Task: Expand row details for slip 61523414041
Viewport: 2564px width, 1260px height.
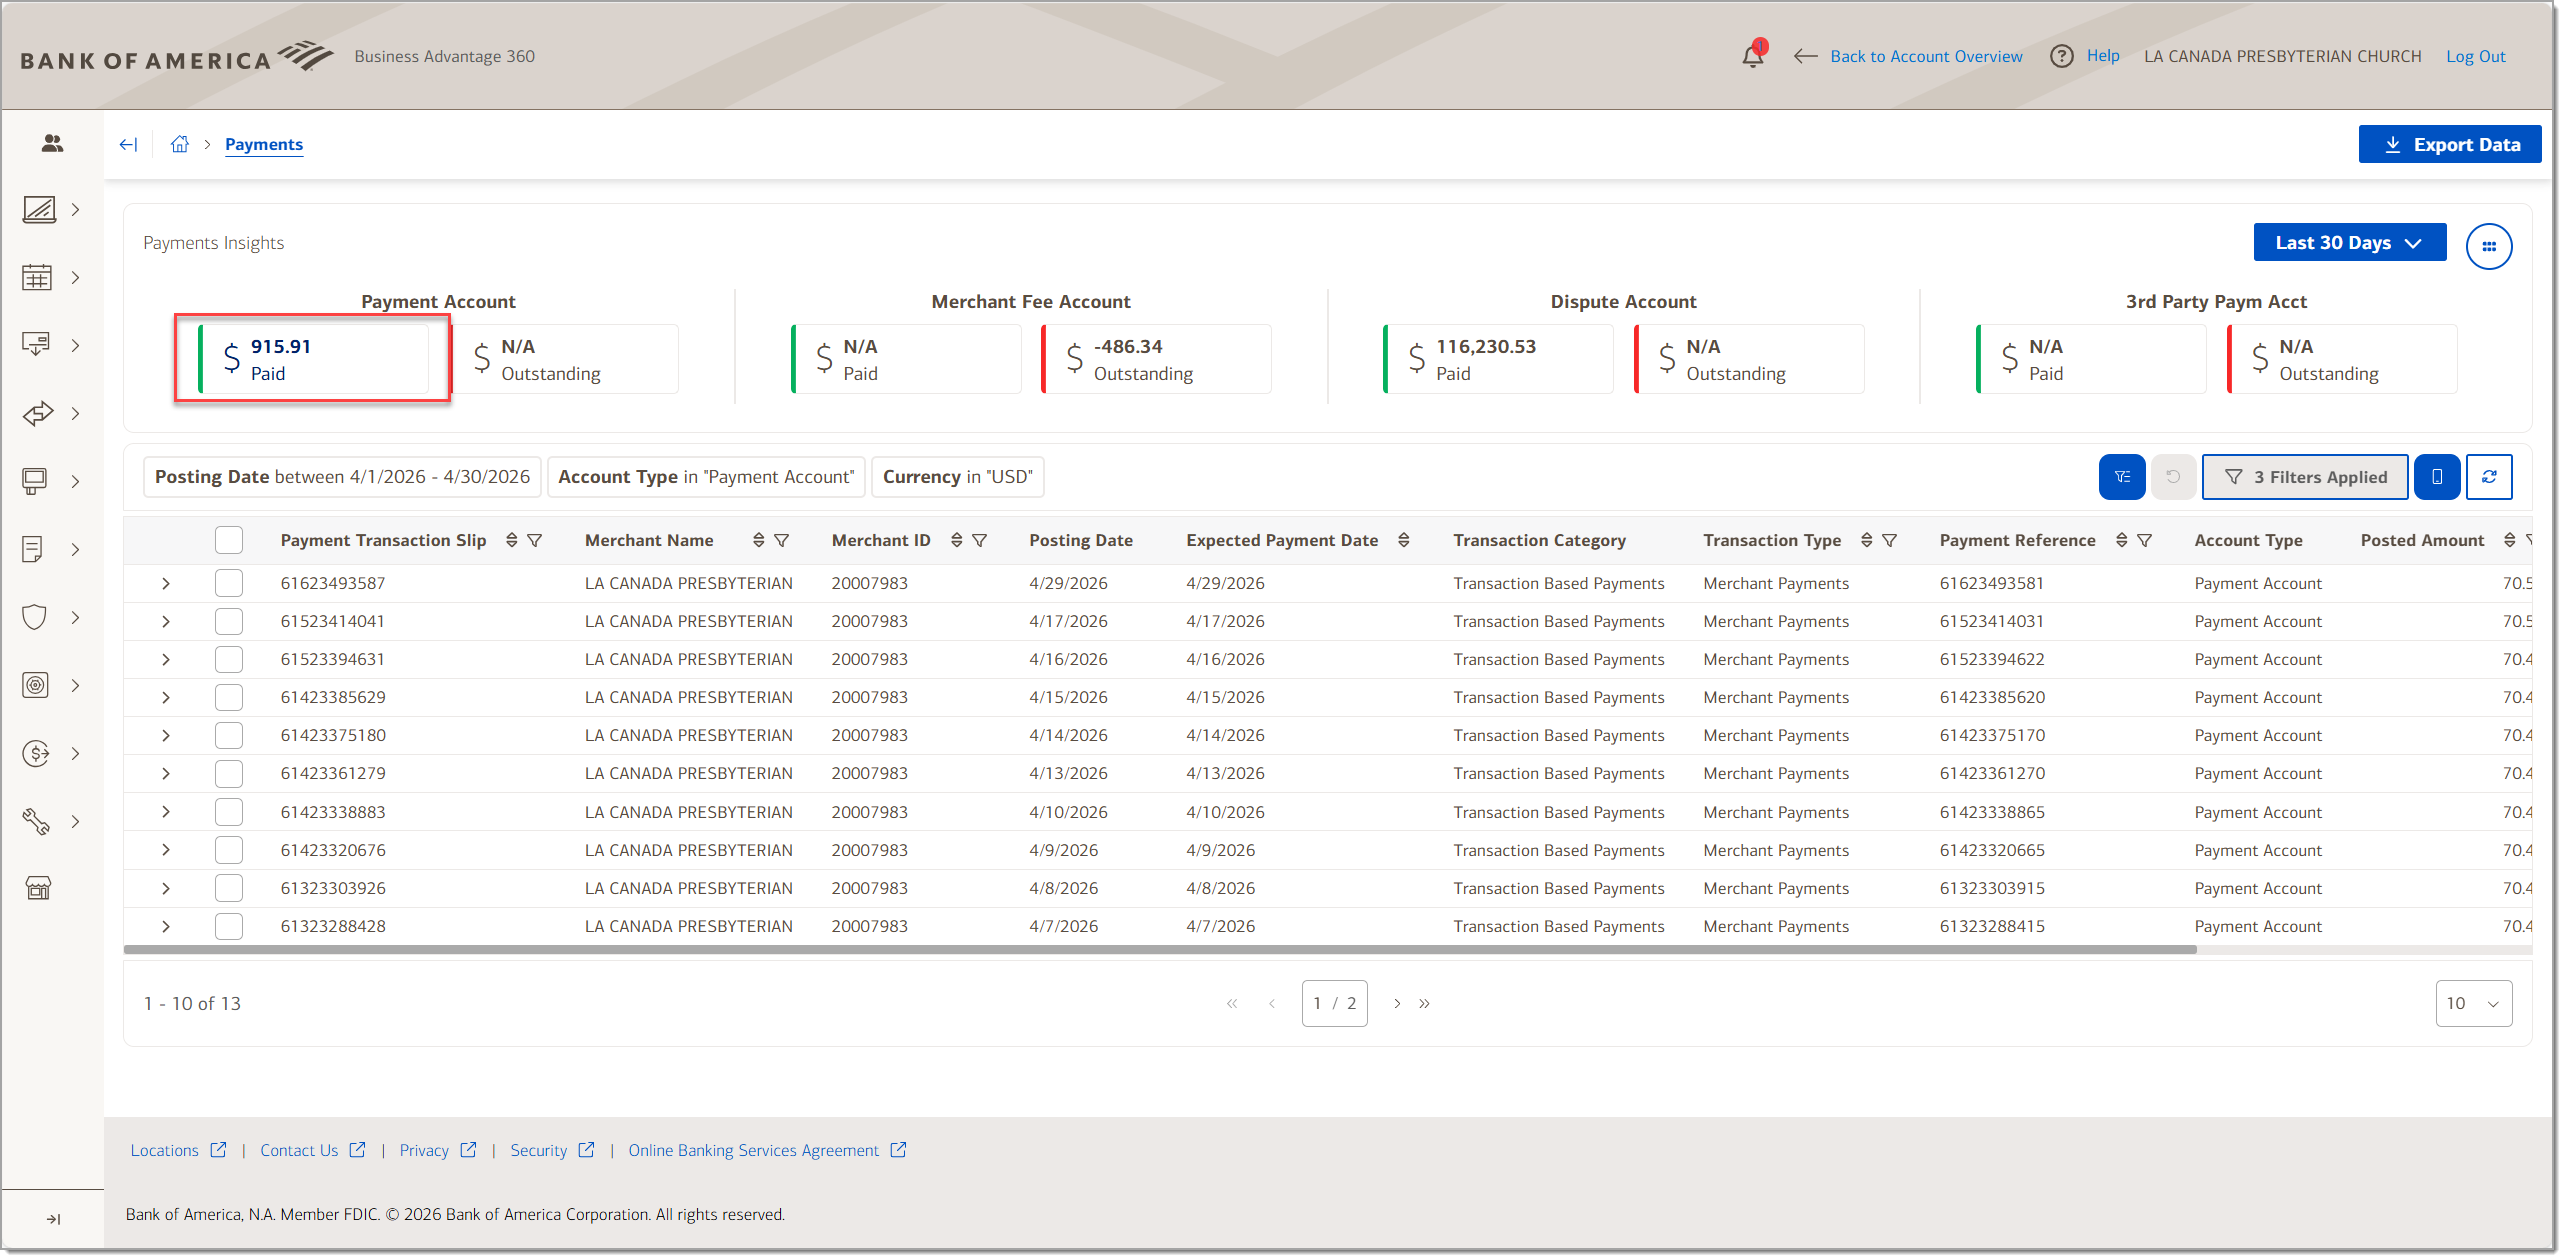Action: point(166,621)
